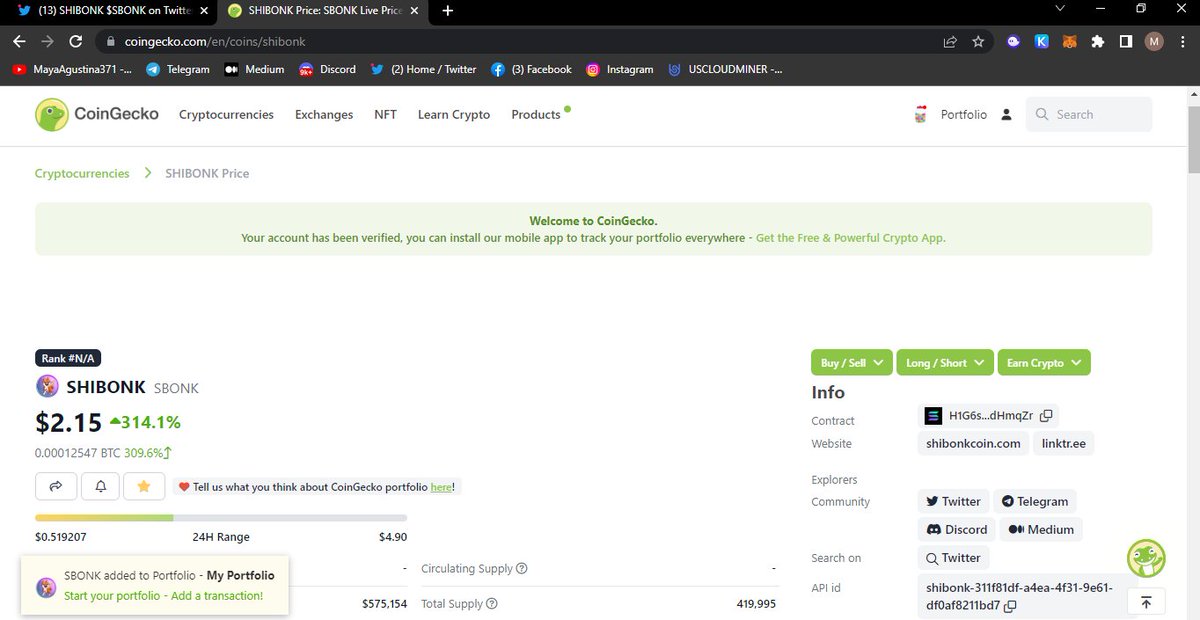Screen dimensions: 1200x620
Task: Click Start your portfolio - Add a transaction
Action: [164, 596]
